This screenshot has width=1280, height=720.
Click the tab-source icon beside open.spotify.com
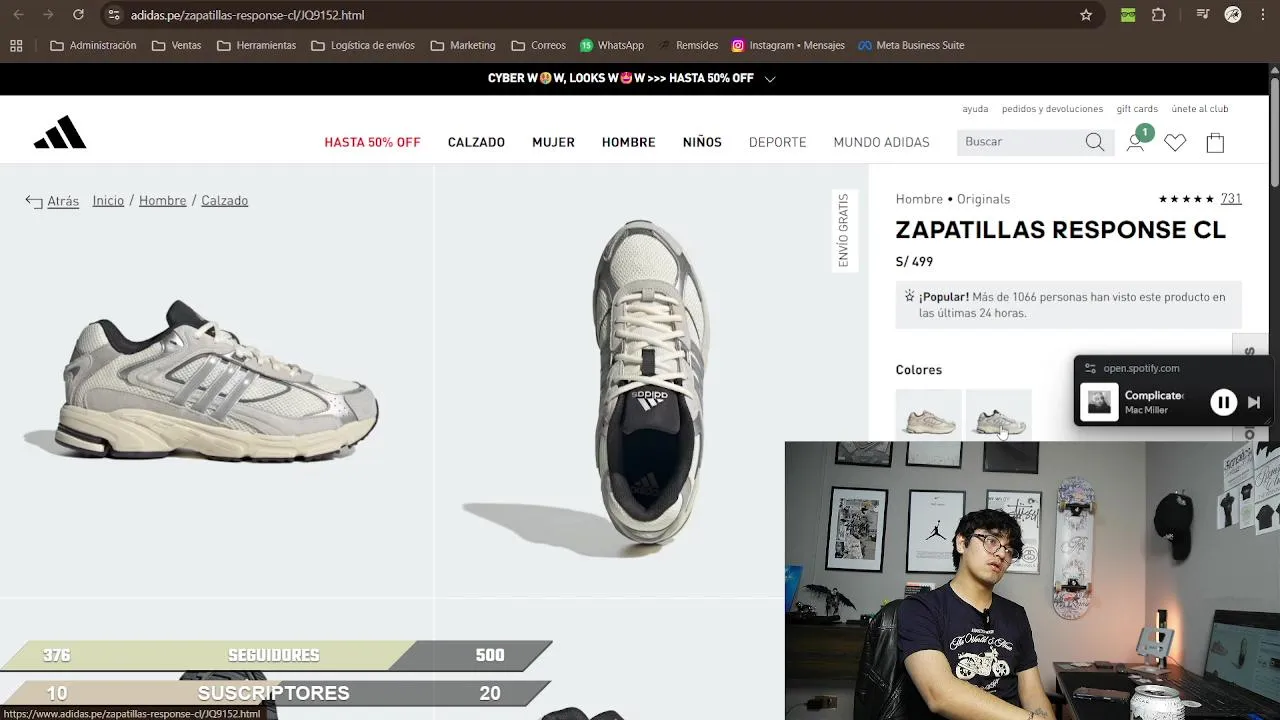point(1090,368)
